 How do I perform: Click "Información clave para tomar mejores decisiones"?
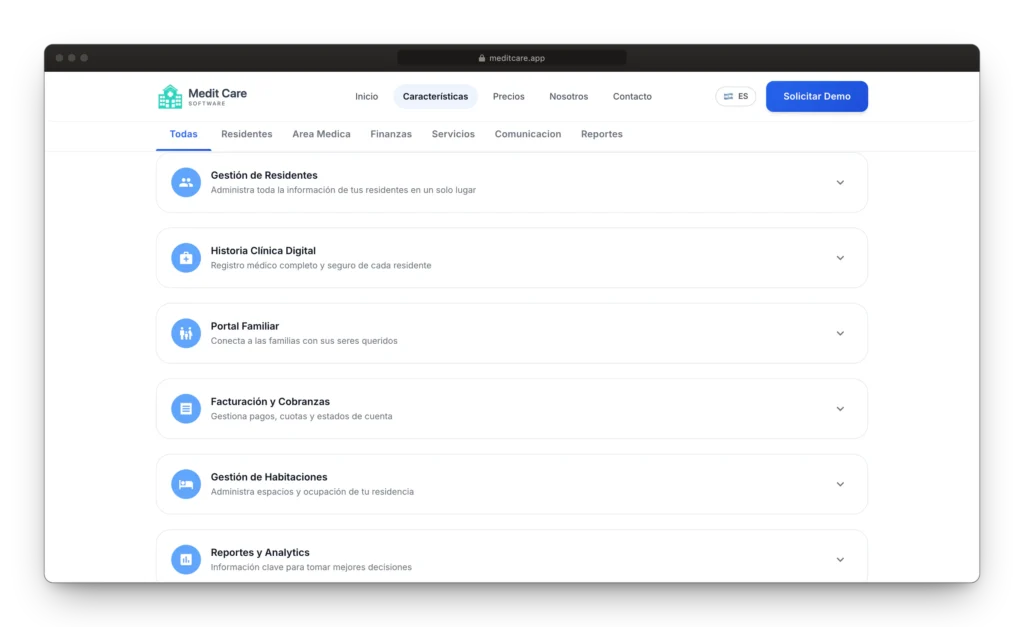click(311, 567)
